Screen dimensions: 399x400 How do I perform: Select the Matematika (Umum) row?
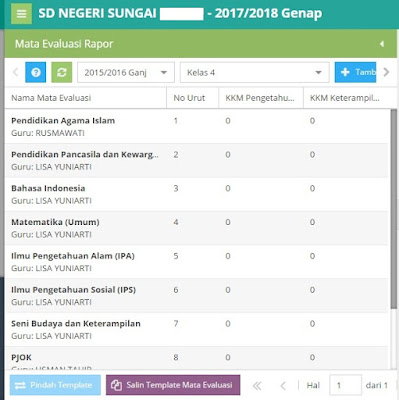tap(197, 228)
